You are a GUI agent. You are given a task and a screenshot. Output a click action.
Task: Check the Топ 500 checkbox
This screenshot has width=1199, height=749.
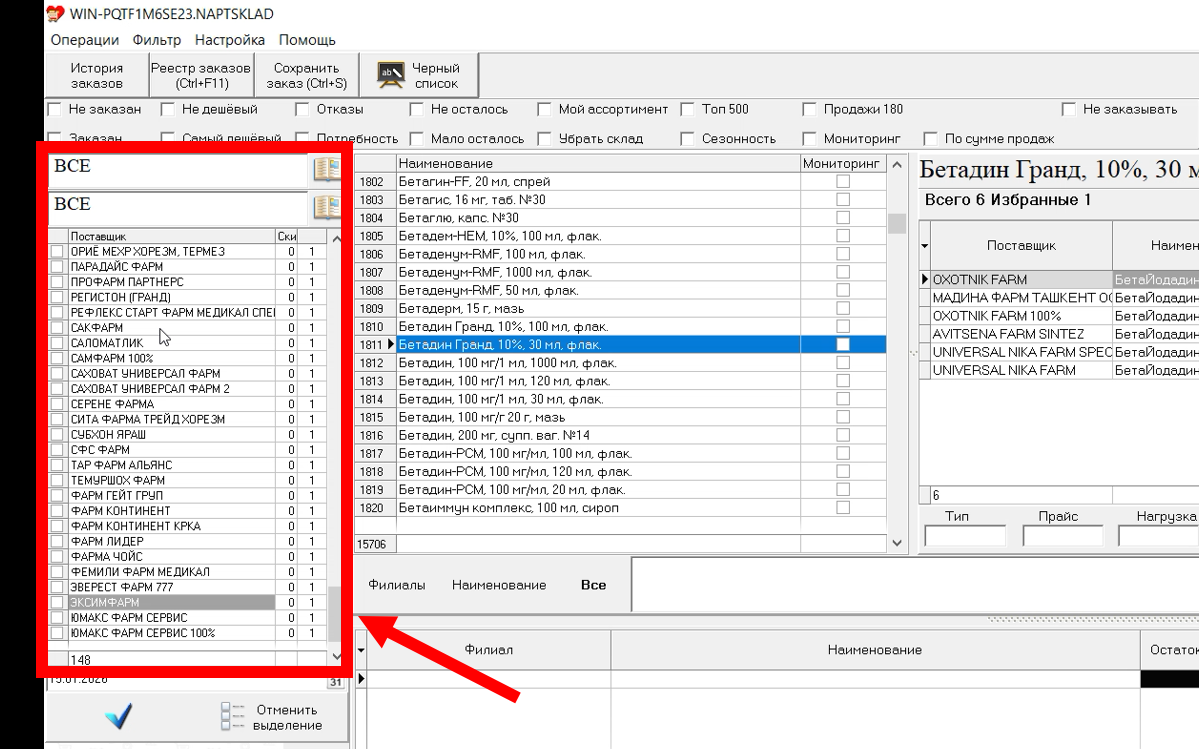687,109
